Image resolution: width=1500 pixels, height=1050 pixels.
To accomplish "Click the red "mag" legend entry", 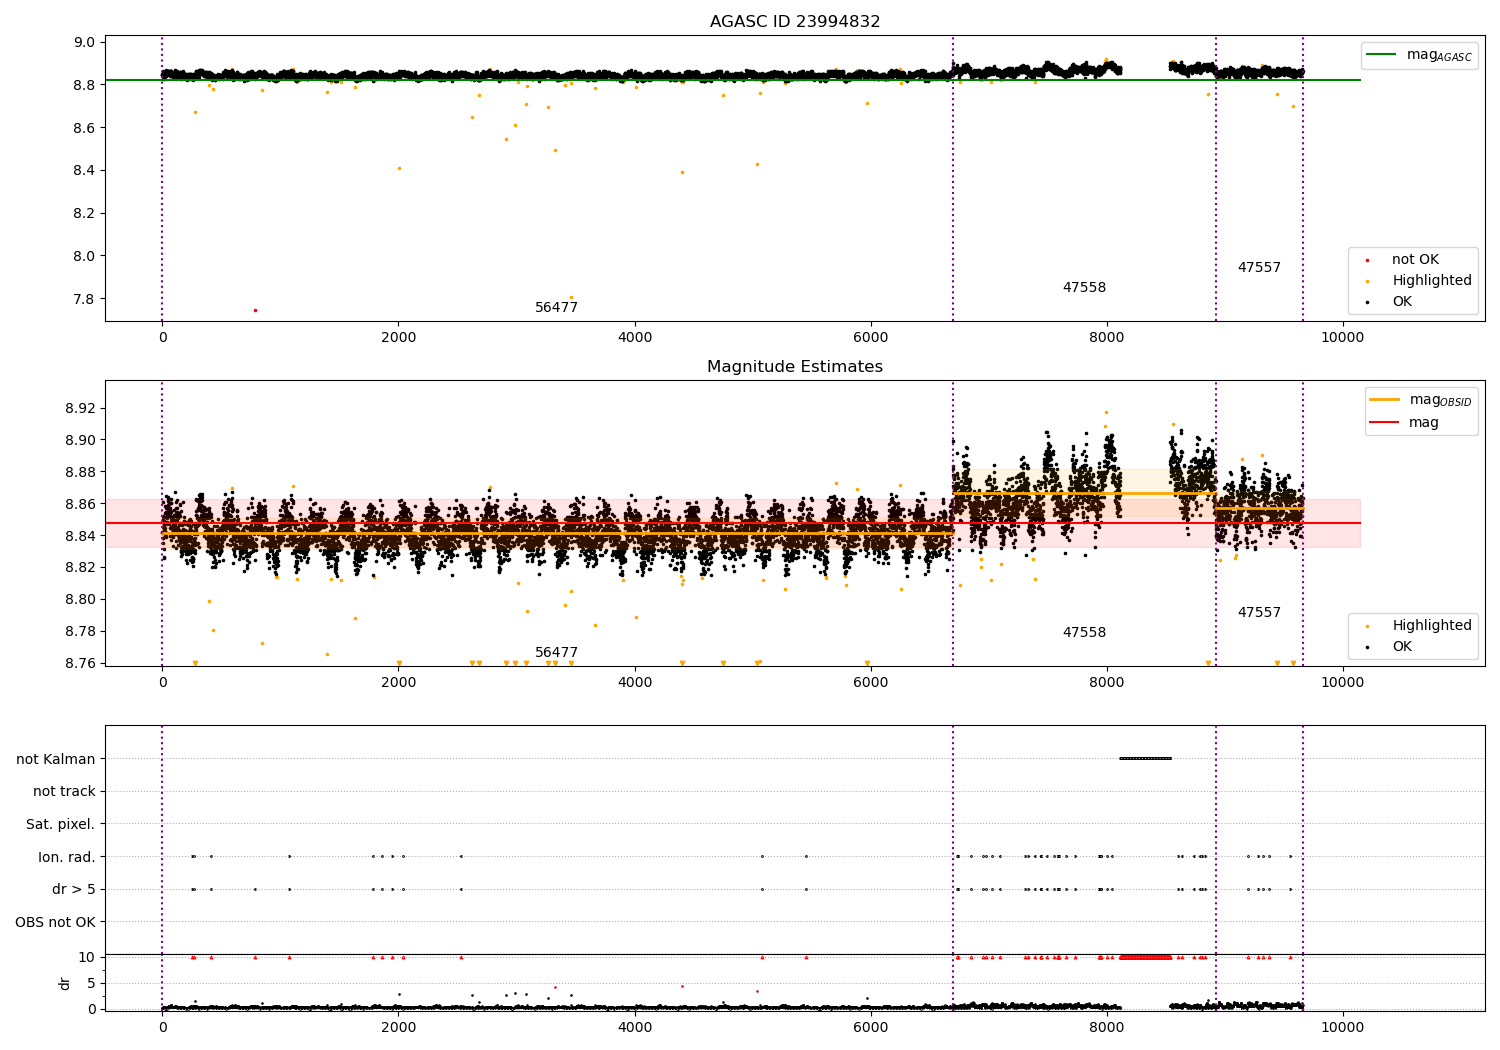I will 1405,423.
